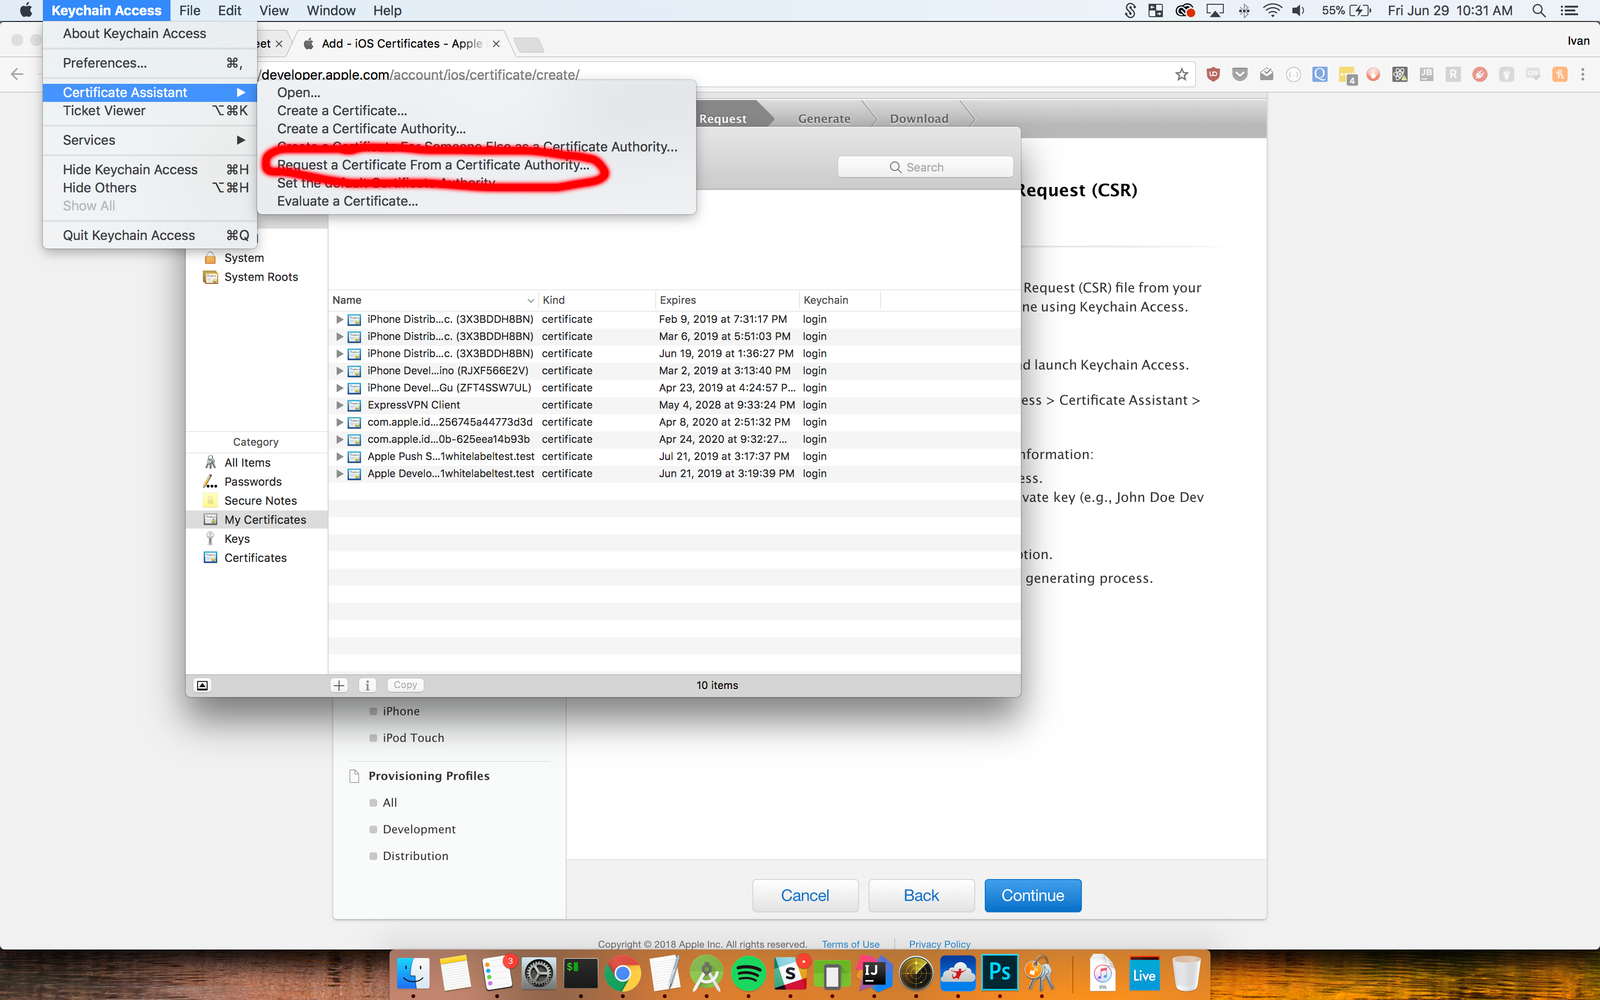Choose Quit Keychain Access
This screenshot has width=1600, height=1000.
click(150, 236)
